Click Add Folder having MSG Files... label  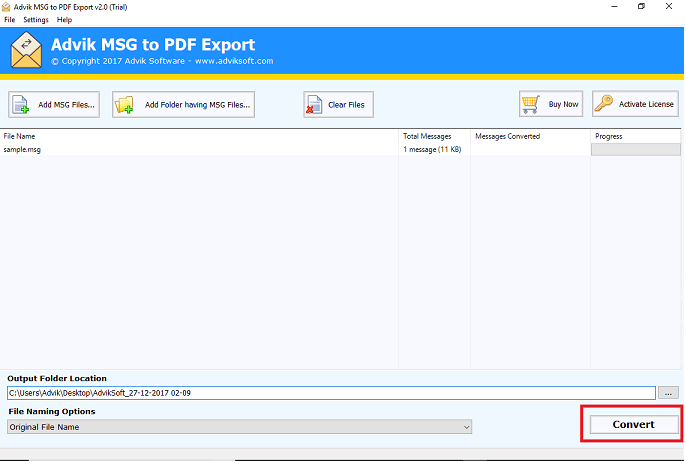coord(197,105)
